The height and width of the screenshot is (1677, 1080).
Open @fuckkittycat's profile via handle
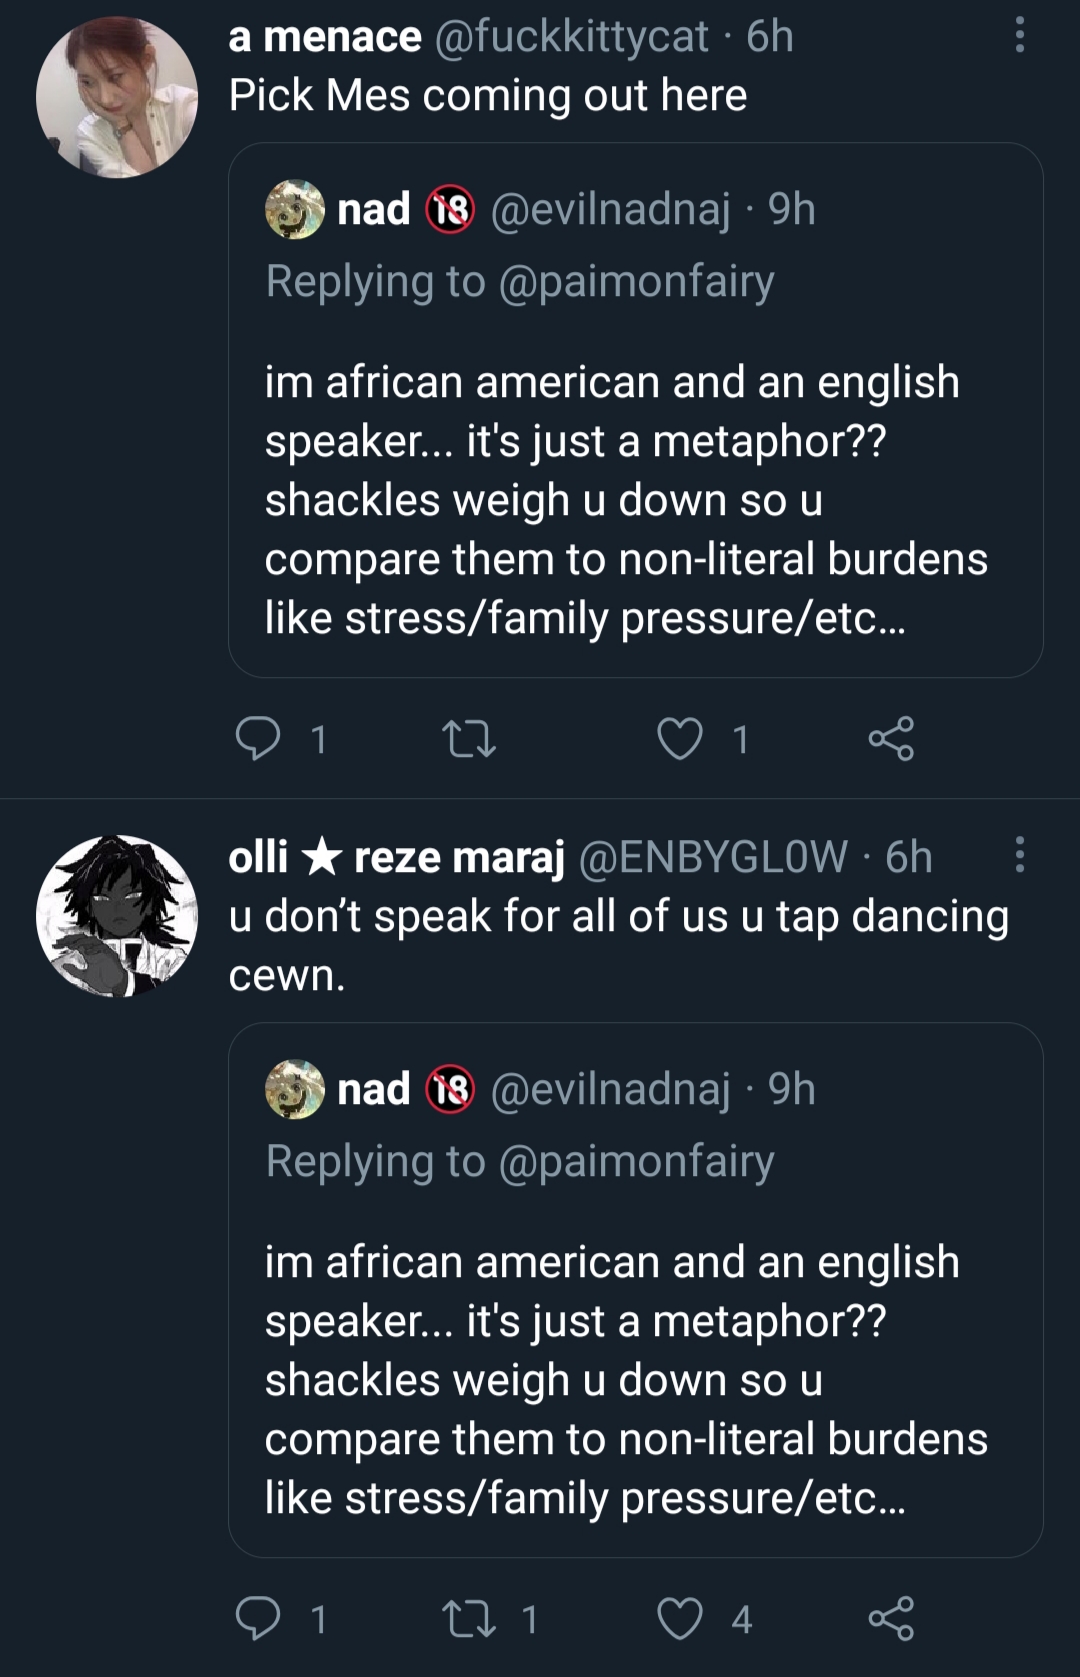[571, 37]
